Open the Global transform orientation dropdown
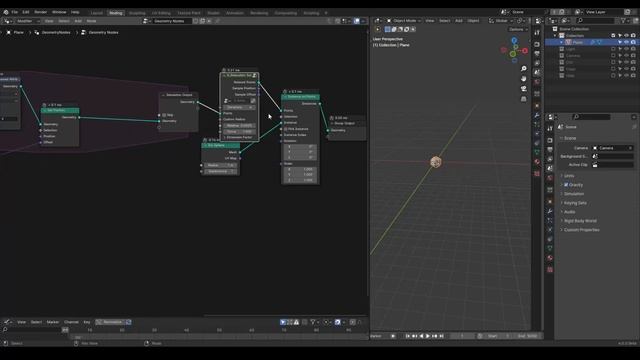This screenshot has height=360, width=640. (501, 20)
